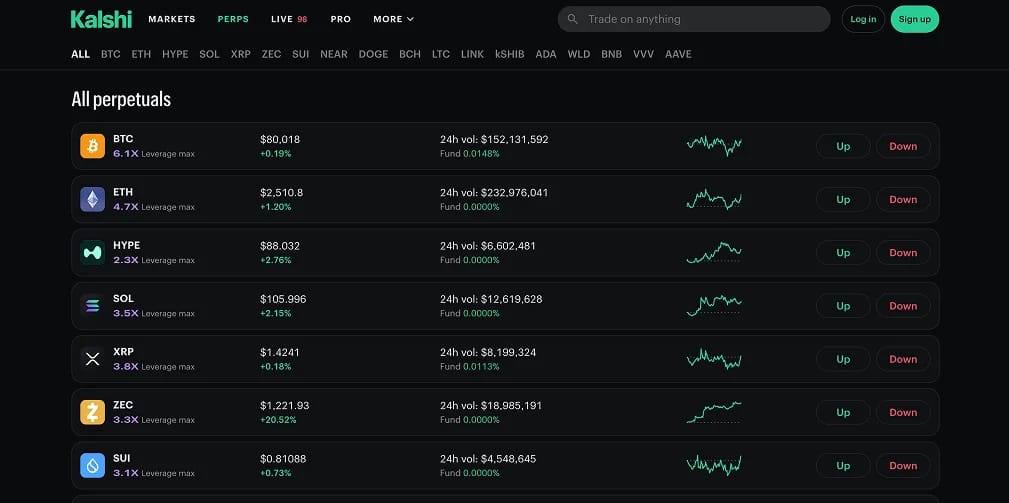Viewport: 1009px width, 503px height.
Task: Click the Zcash coin icon
Action: [93, 412]
